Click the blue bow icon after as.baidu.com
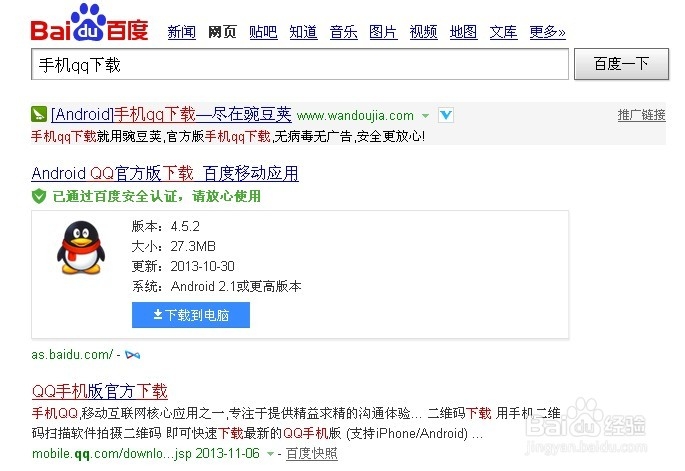Viewport: 685px width, 471px height. tap(132, 355)
